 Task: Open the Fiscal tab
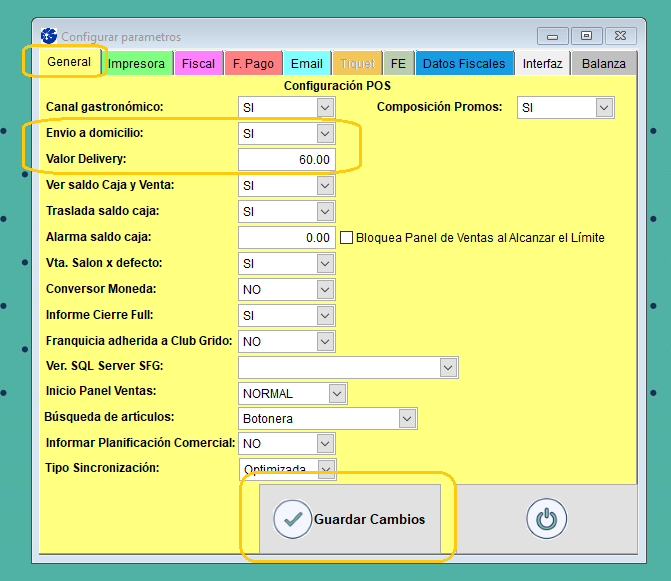(x=198, y=64)
